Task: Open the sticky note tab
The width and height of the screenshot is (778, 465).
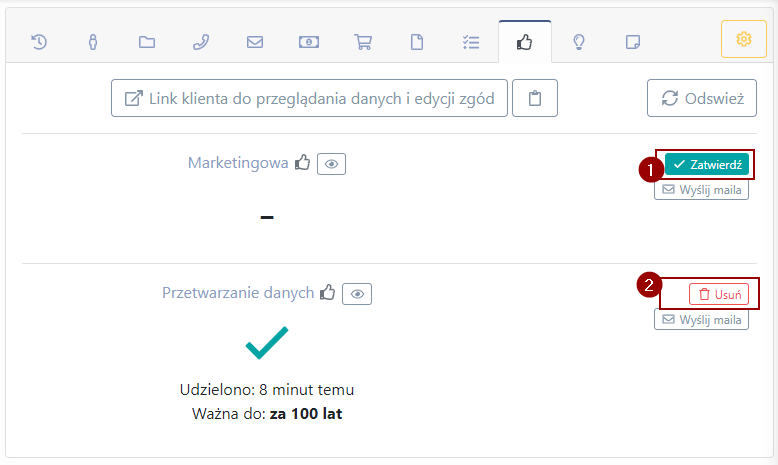Action: point(633,42)
